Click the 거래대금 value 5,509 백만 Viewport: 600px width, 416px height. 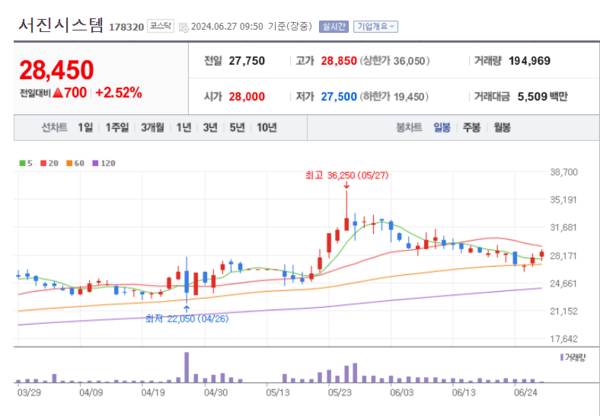coord(542,96)
